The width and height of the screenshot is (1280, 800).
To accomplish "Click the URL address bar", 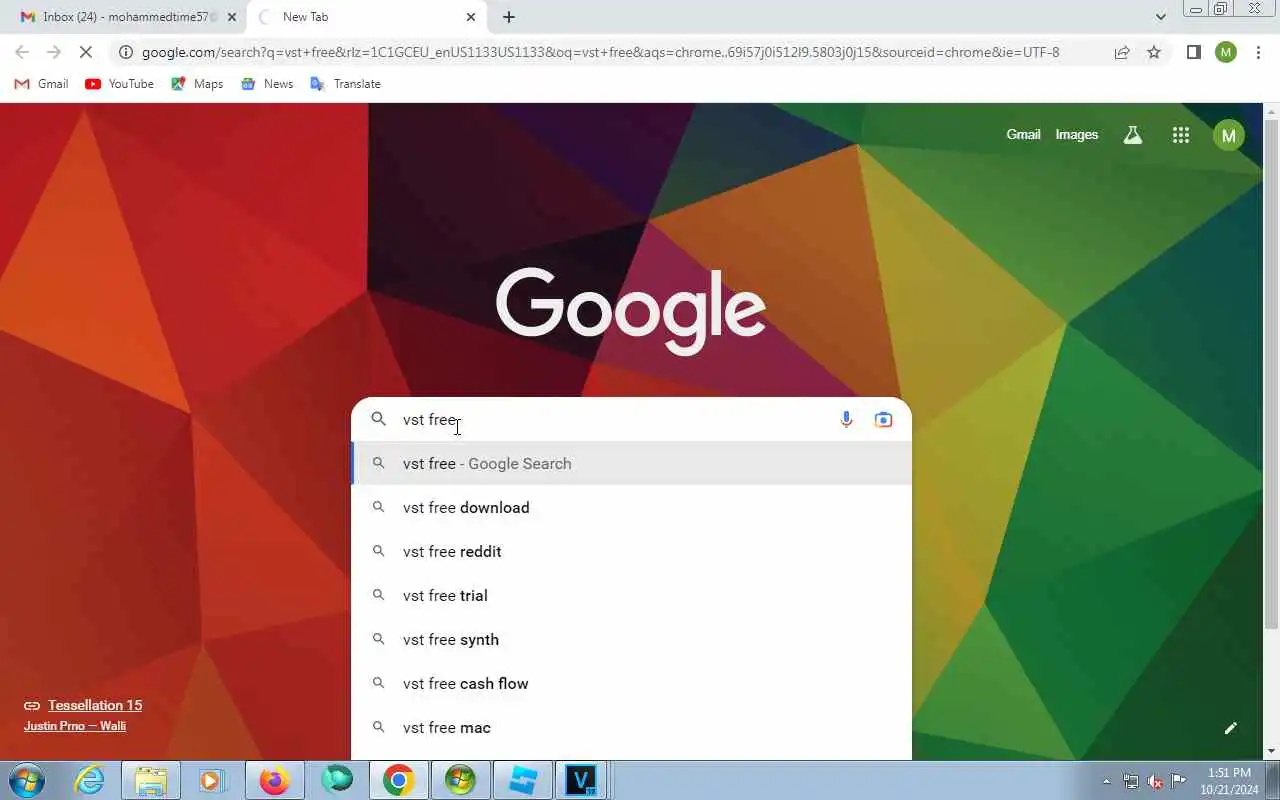I will click(x=600, y=52).
